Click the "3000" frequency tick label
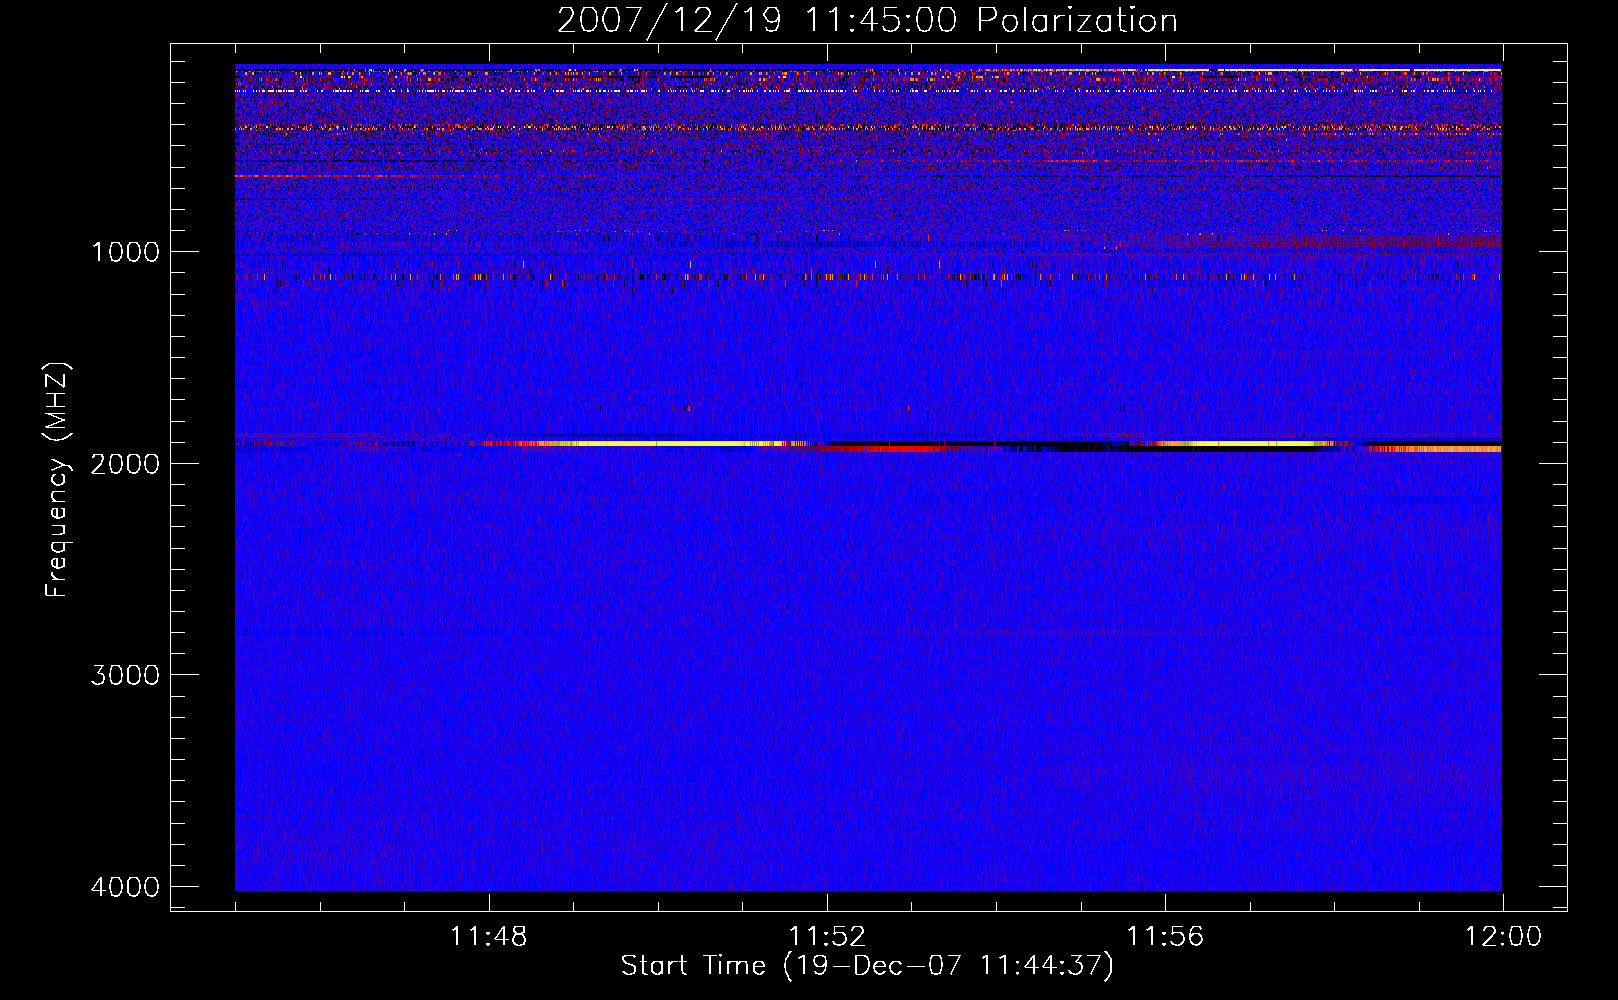Image resolution: width=1618 pixels, height=1000 pixels. click(125, 675)
